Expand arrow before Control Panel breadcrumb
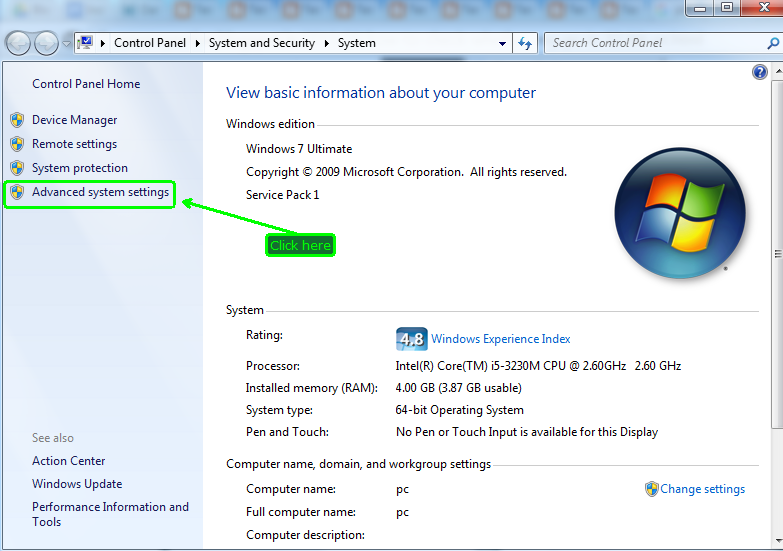Screen dimensions: 783x551 point(103,43)
